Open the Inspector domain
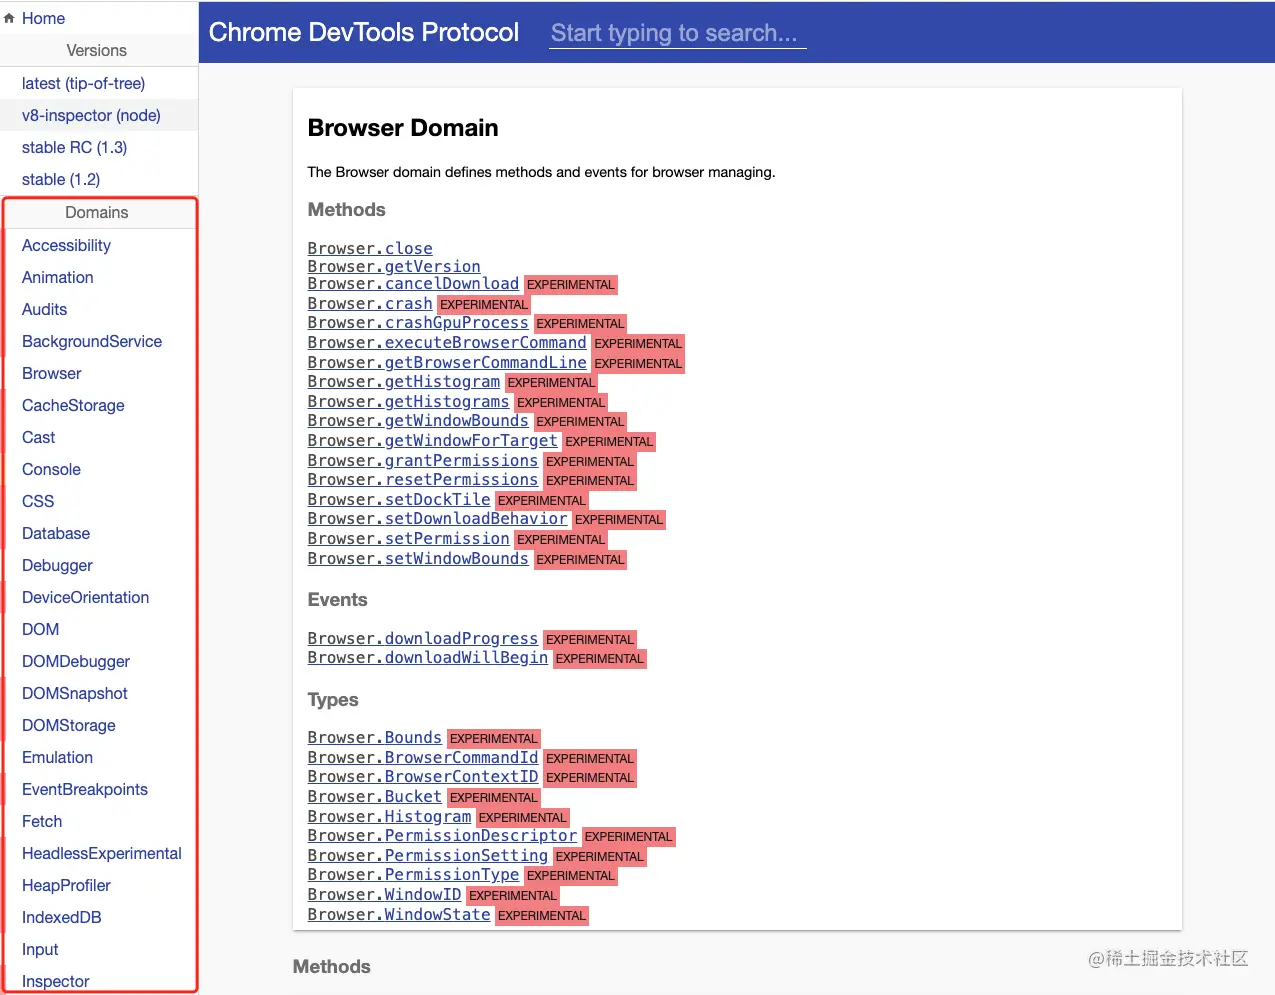The height and width of the screenshot is (995, 1275). [56, 981]
